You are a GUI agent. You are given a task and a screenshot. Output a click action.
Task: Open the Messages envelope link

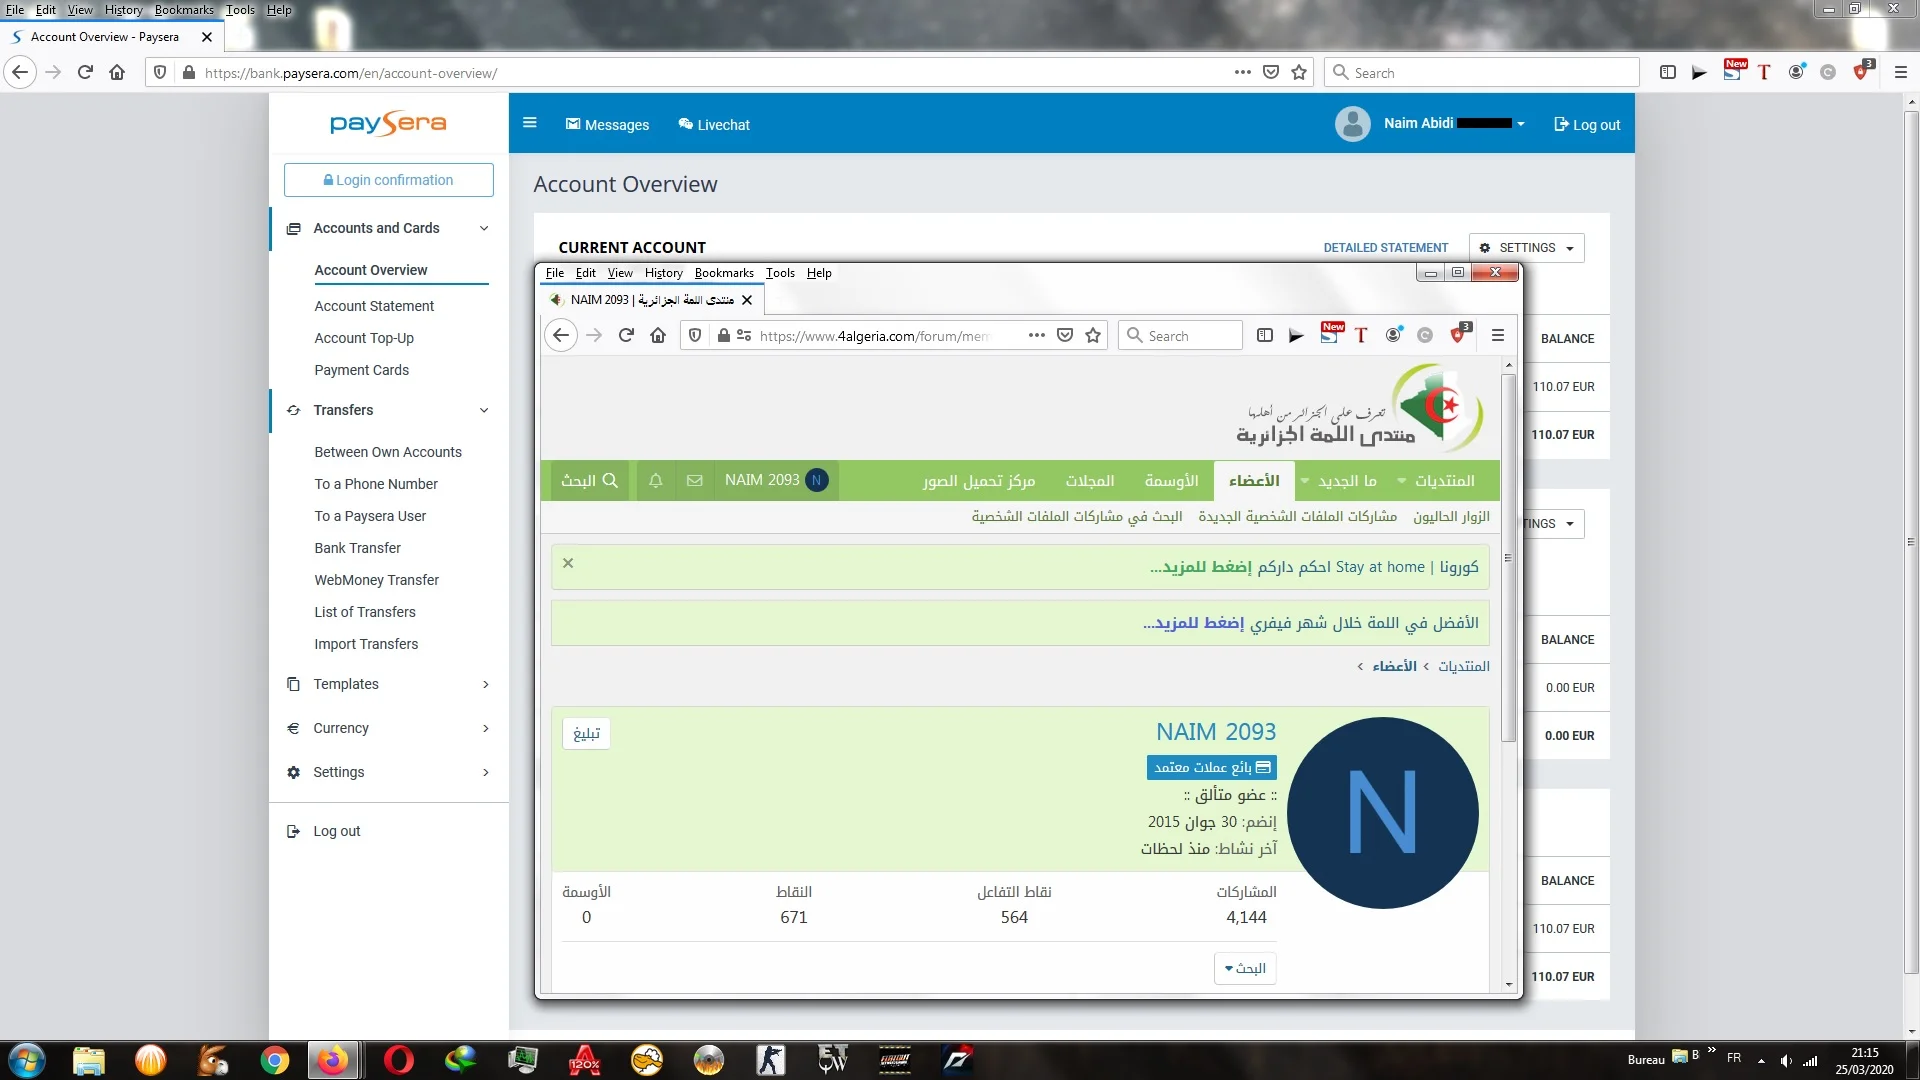click(x=607, y=125)
